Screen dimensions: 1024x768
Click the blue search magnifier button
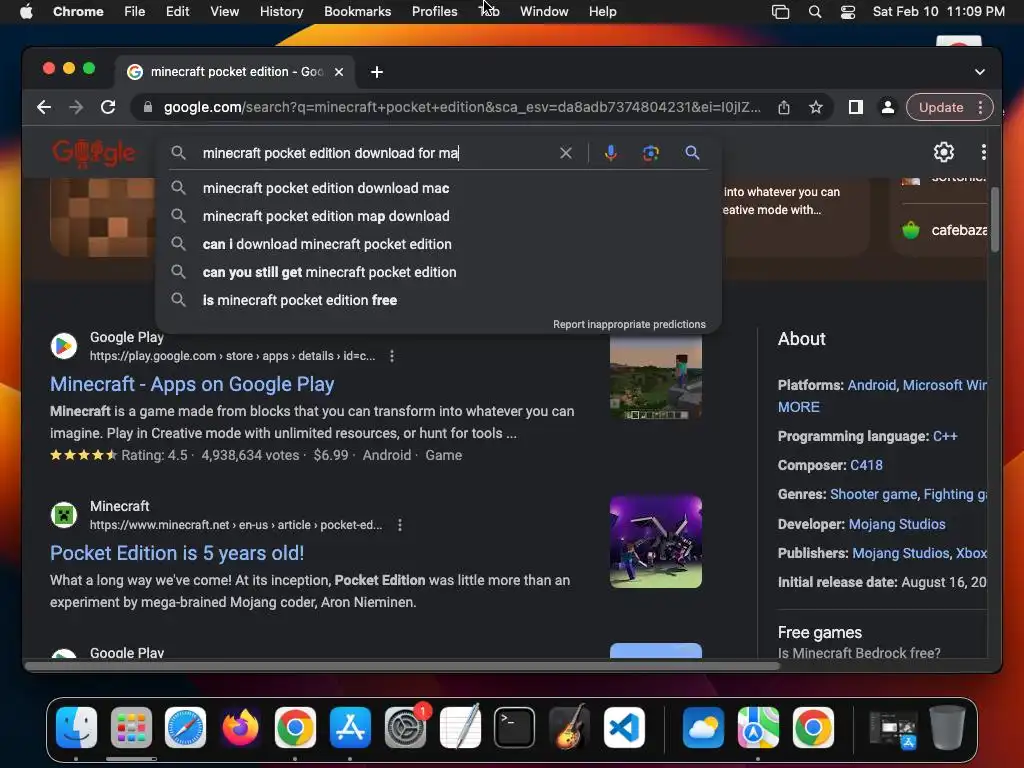click(x=692, y=153)
